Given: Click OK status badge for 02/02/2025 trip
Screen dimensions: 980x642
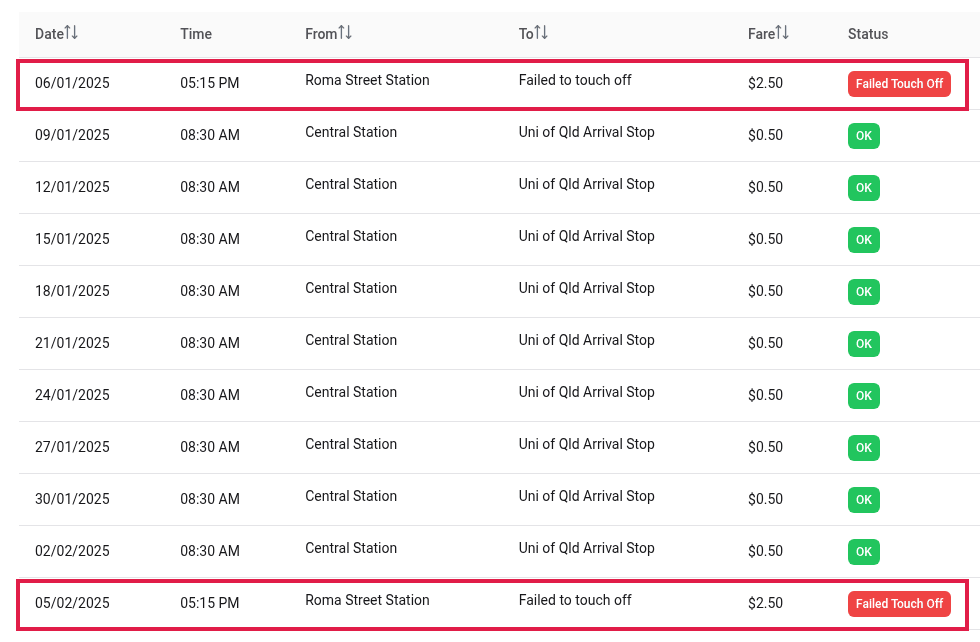Looking at the screenshot, I should click(864, 551).
